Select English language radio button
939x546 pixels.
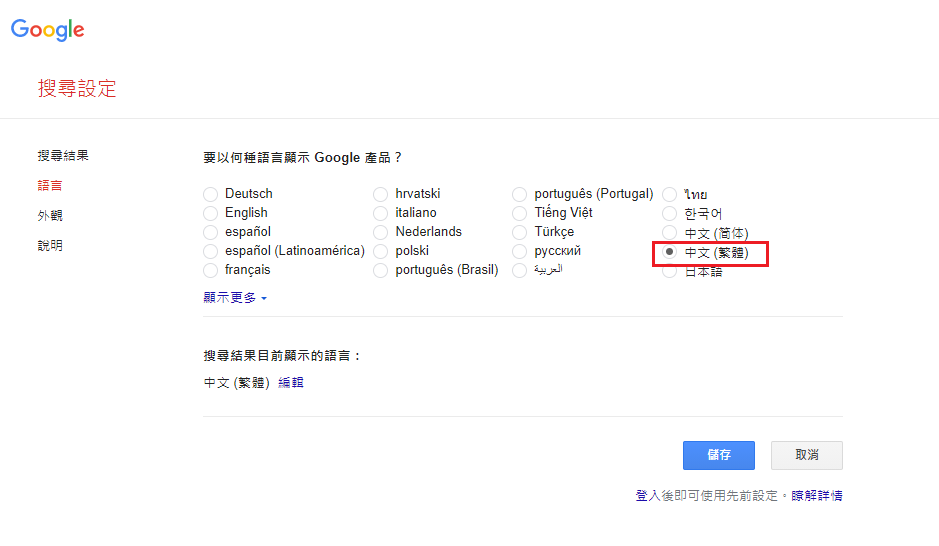210,213
